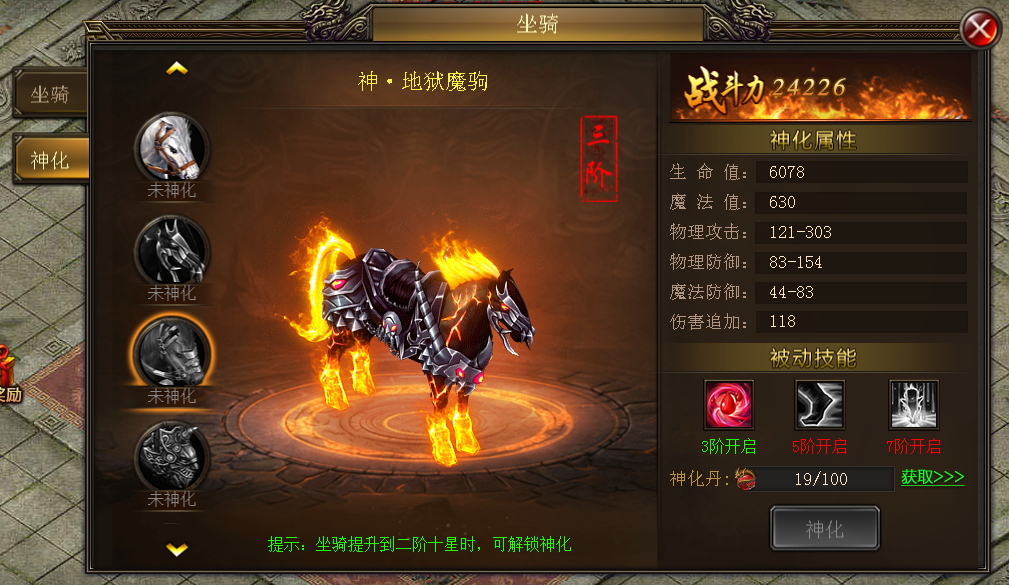
Task: Click the 神化丹 pill item icon
Action: pos(745,479)
